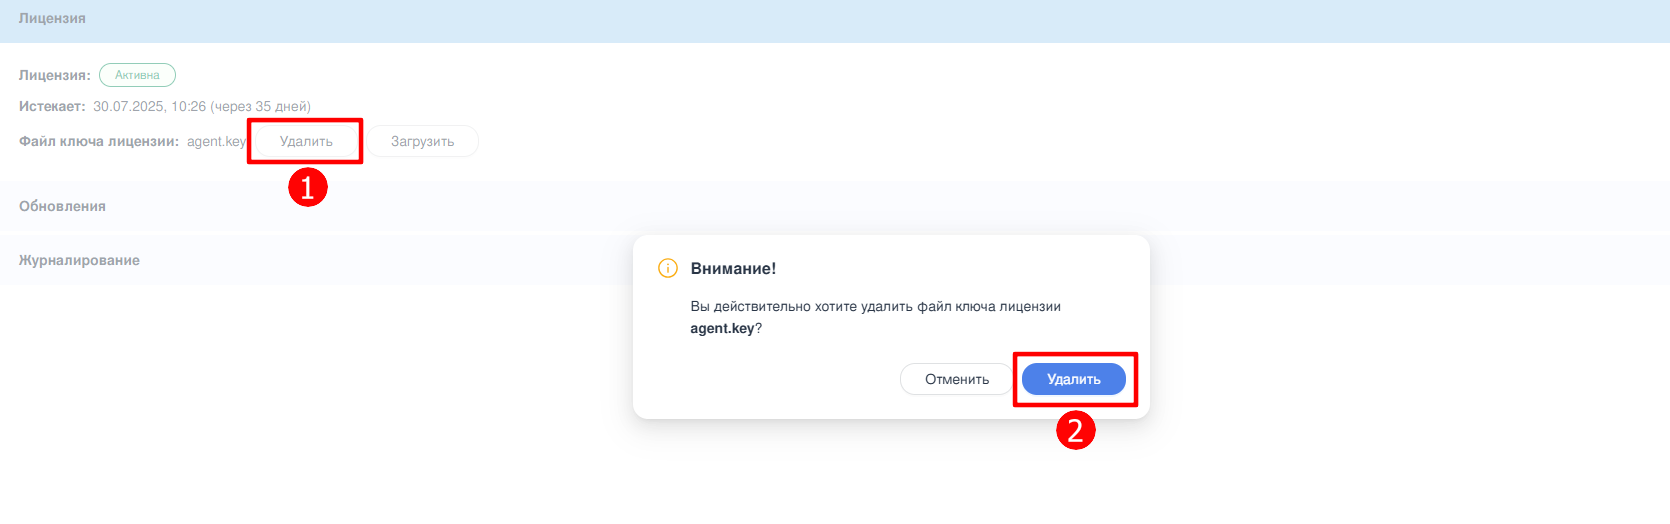Click the red circle marker number 1
This screenshot has height=524, width=1670.
coord(308,187)
